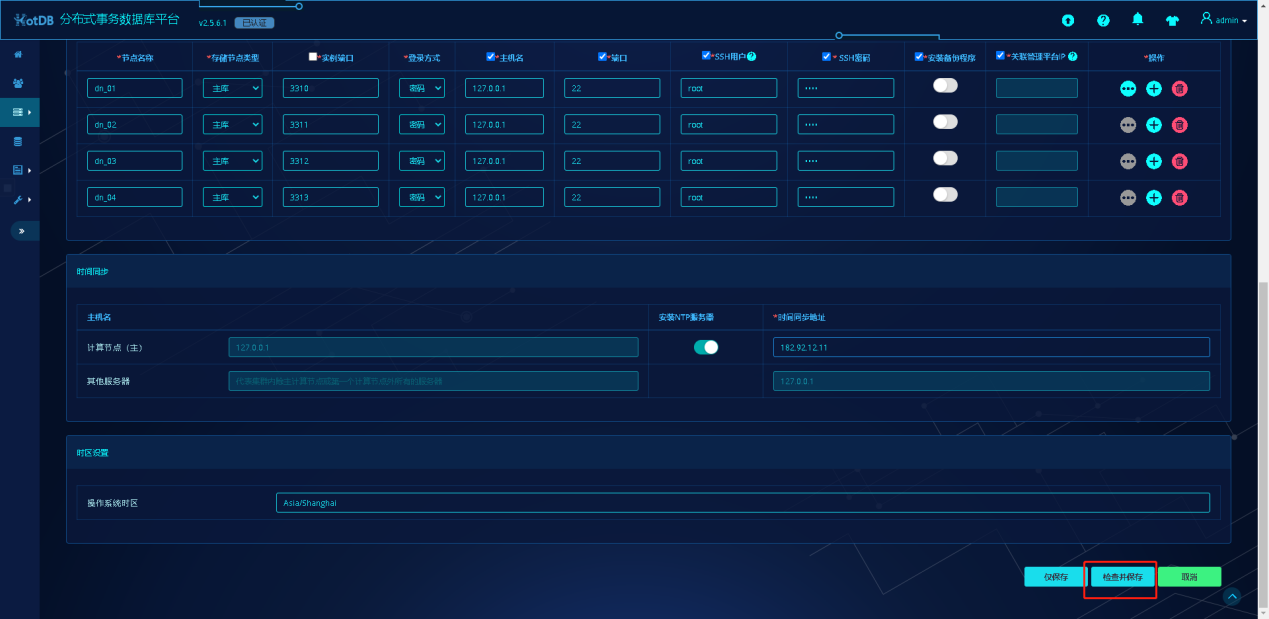Click the time sync address field 182.92.12.11
1269x619 pixels.
click(x=991, y=347)
